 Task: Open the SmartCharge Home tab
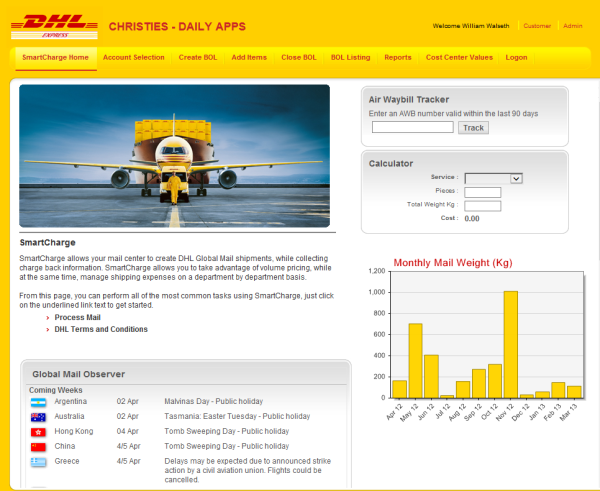(56, 58)
